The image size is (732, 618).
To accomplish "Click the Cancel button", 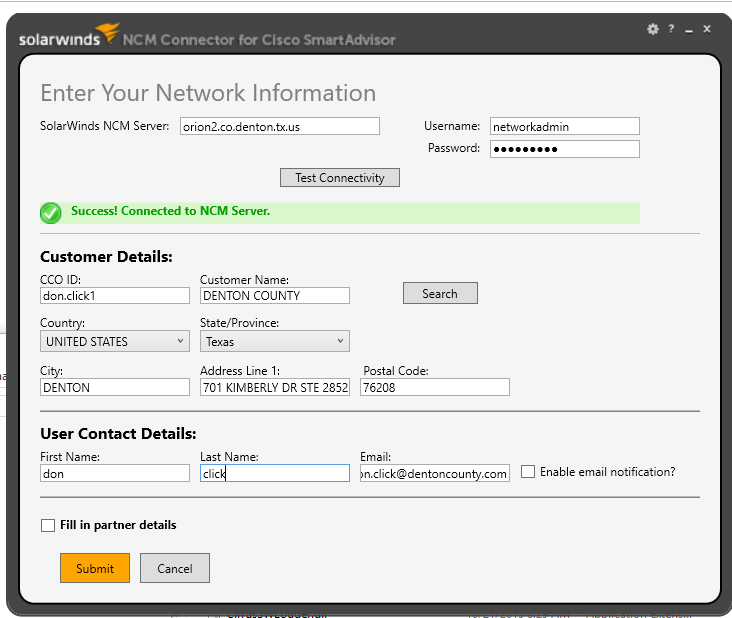I will (x=175, y=568).
